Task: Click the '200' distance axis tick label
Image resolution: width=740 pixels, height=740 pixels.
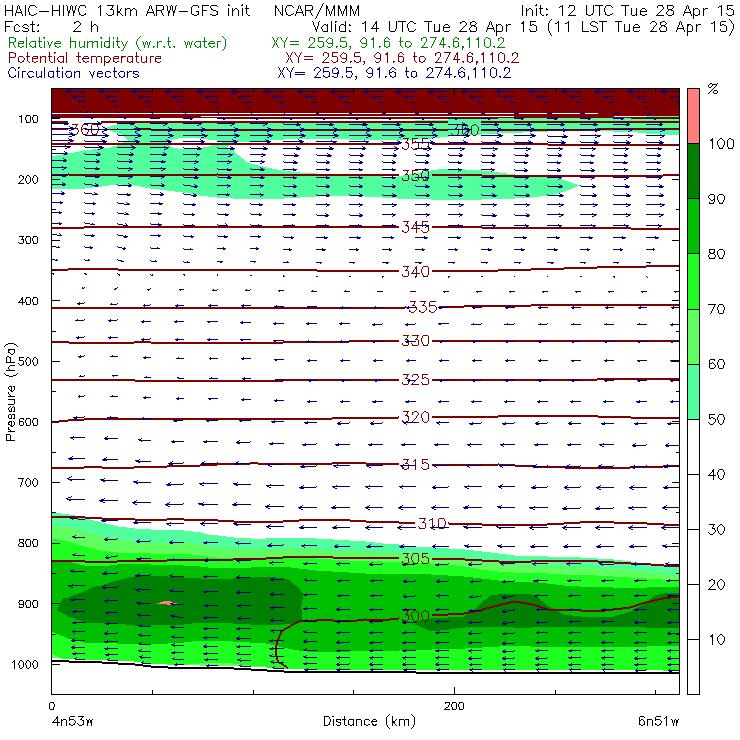Action: tap(454, 706)
